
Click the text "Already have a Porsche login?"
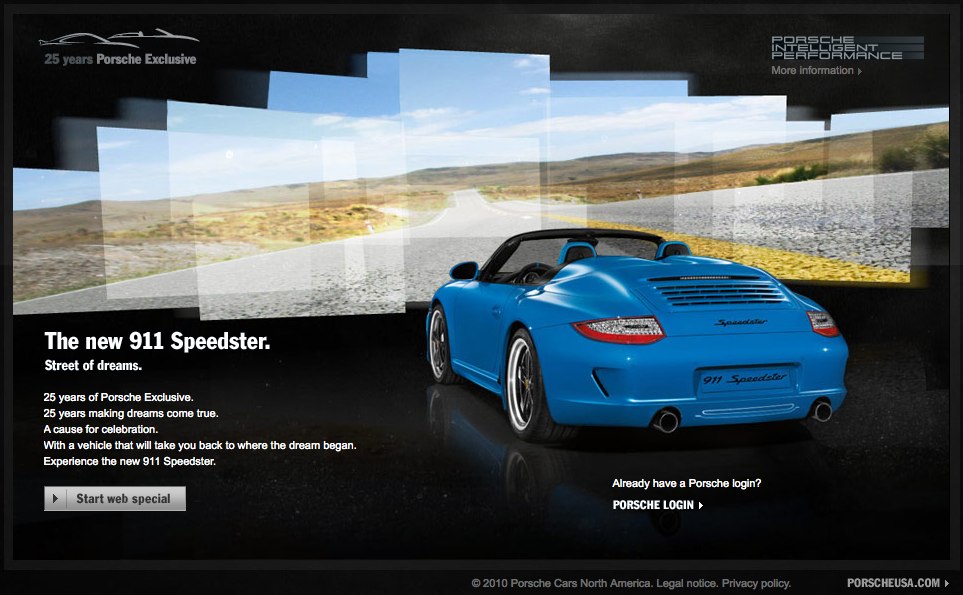687,483
